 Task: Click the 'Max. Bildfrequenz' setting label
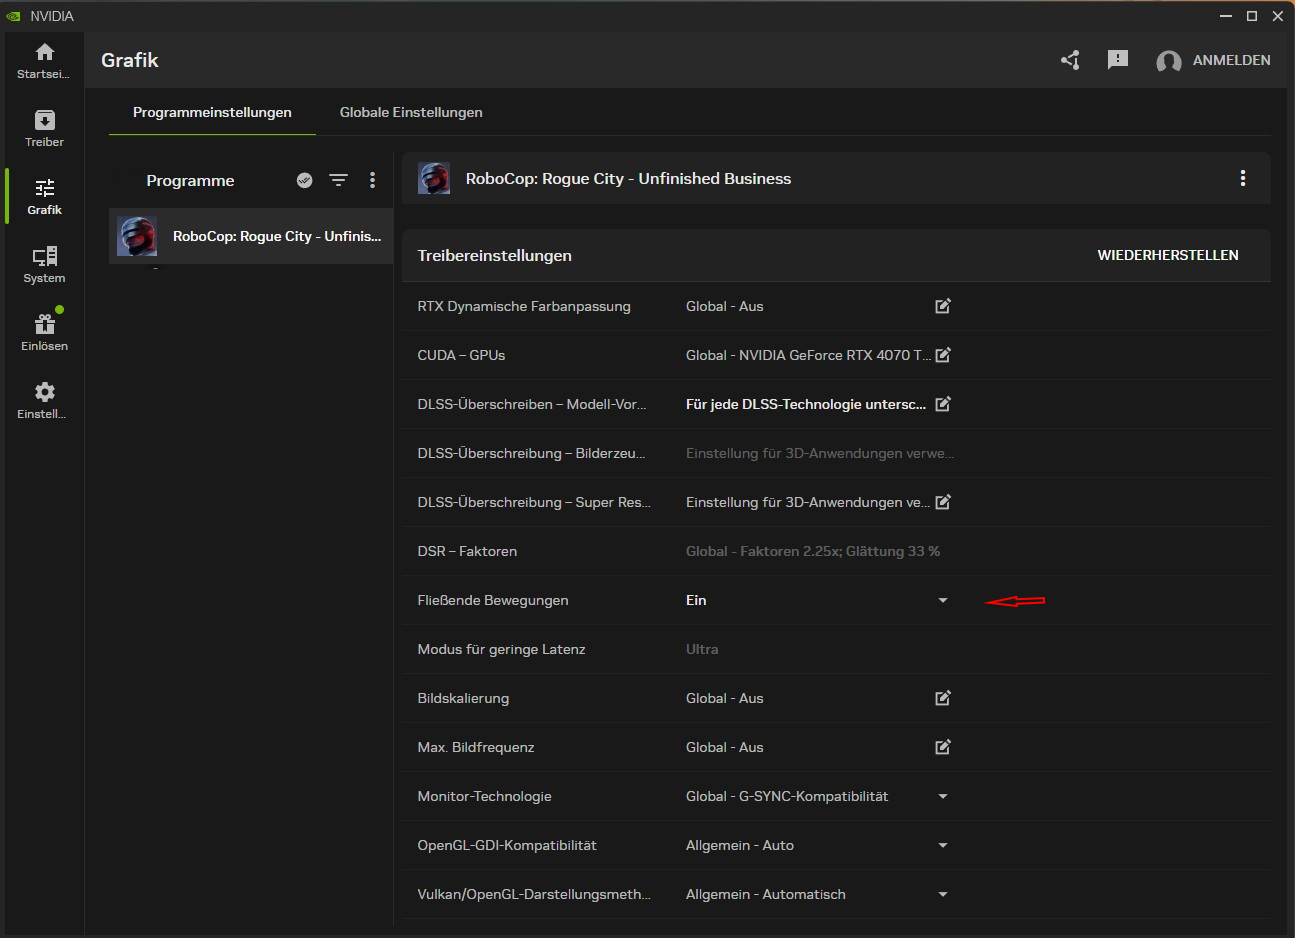click(x=476, y=747)
